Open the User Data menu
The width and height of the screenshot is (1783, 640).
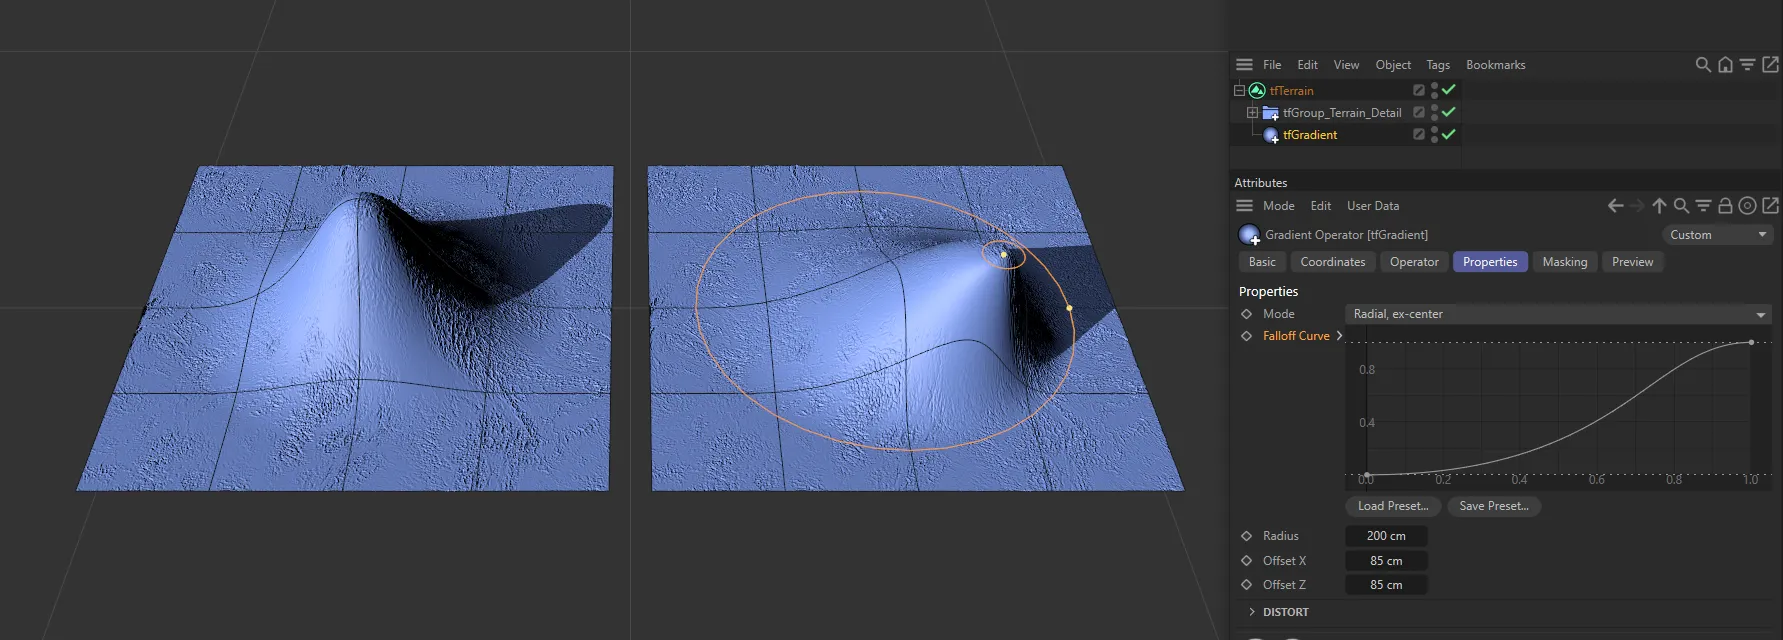click(x=1373, y=206)
